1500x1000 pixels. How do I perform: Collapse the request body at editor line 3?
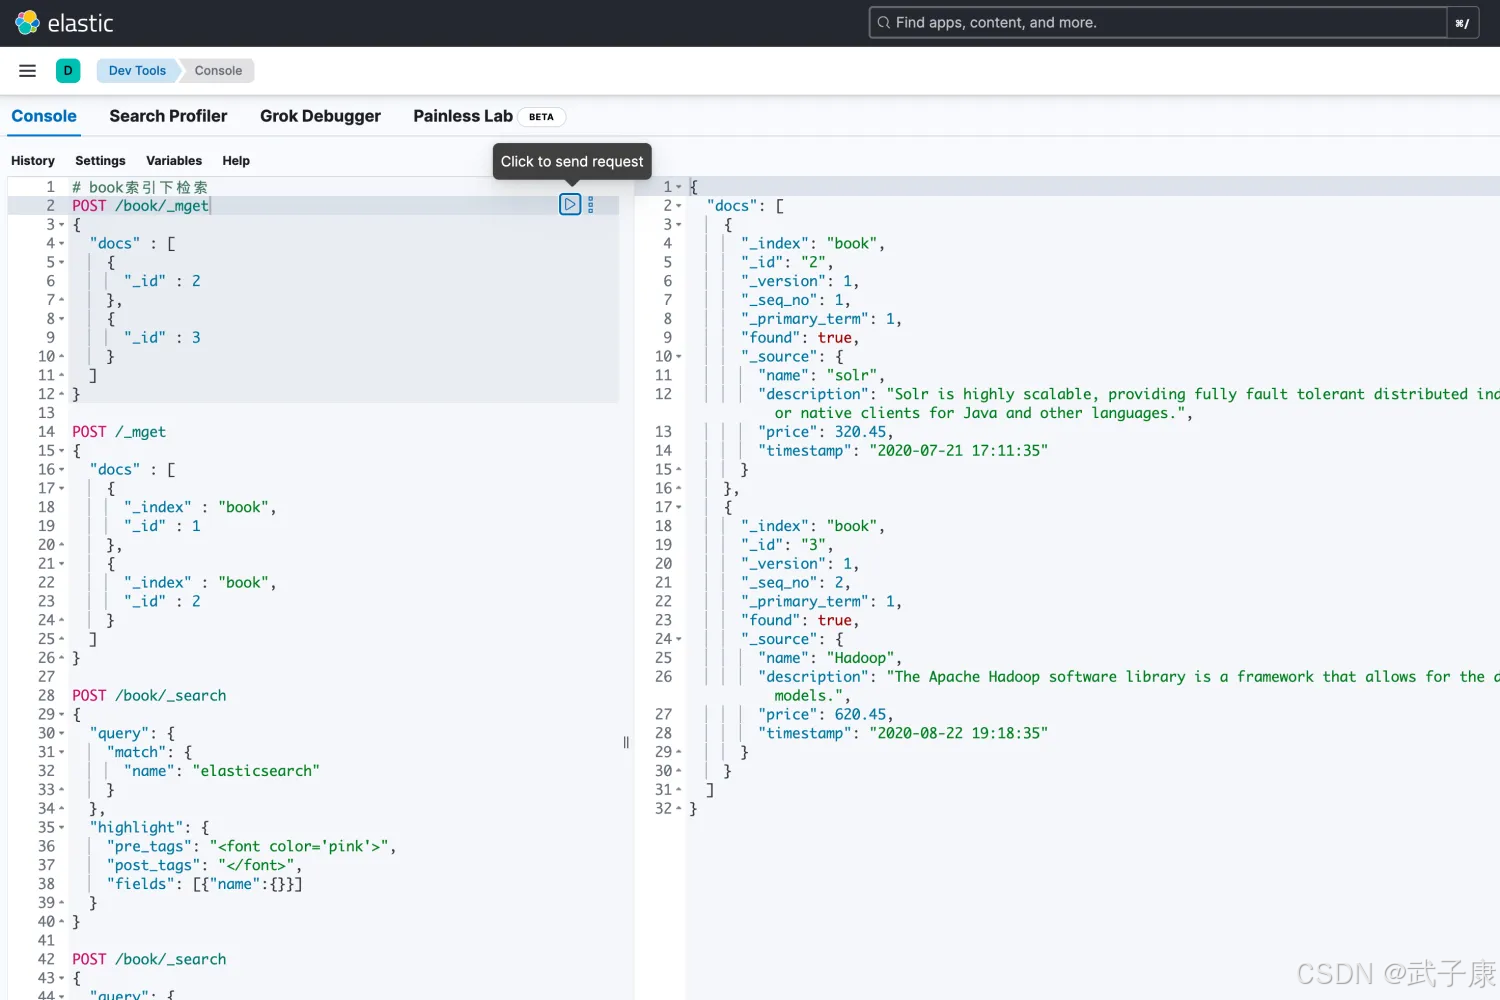(62, 225)
